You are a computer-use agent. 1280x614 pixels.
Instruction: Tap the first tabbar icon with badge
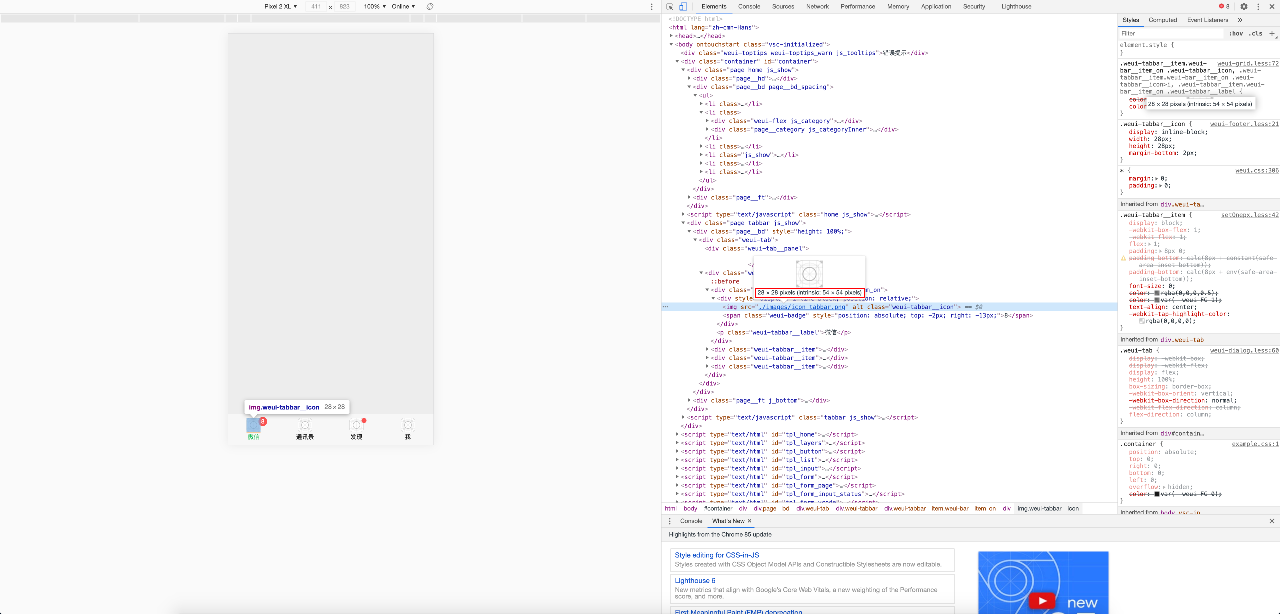click(x=254, y=425)
